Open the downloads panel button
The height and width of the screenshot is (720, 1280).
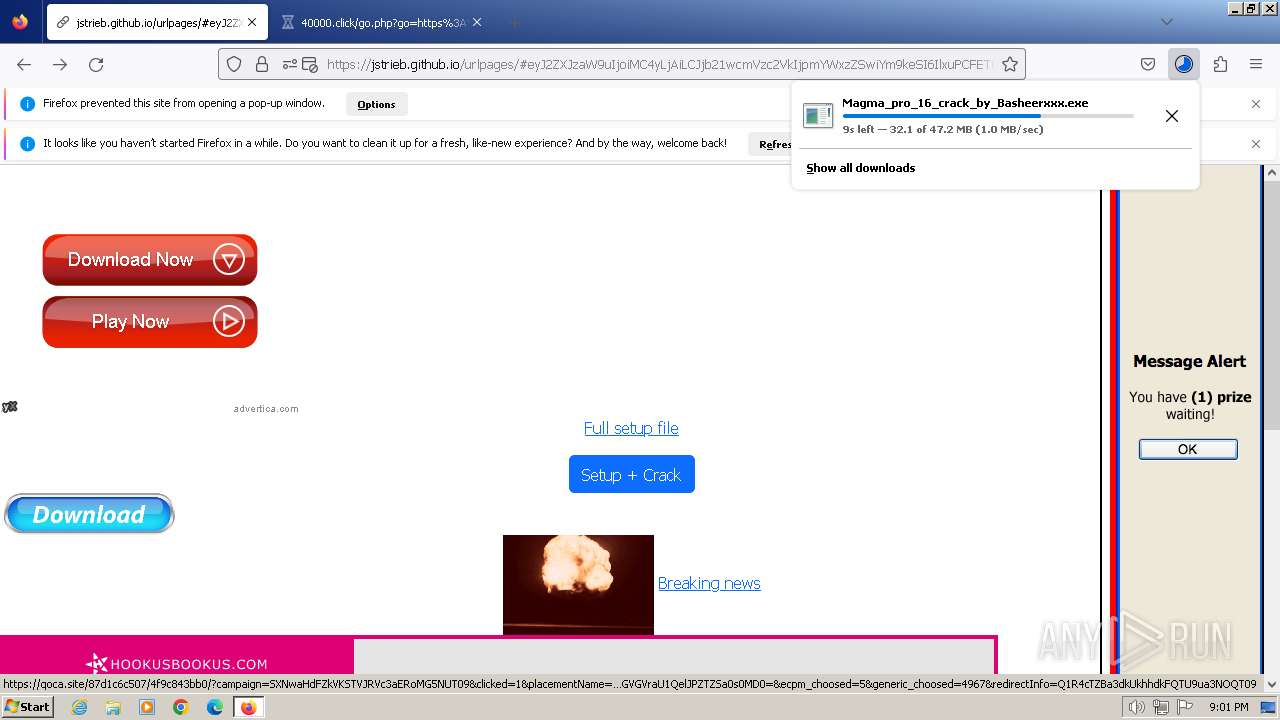[1184, 64]
